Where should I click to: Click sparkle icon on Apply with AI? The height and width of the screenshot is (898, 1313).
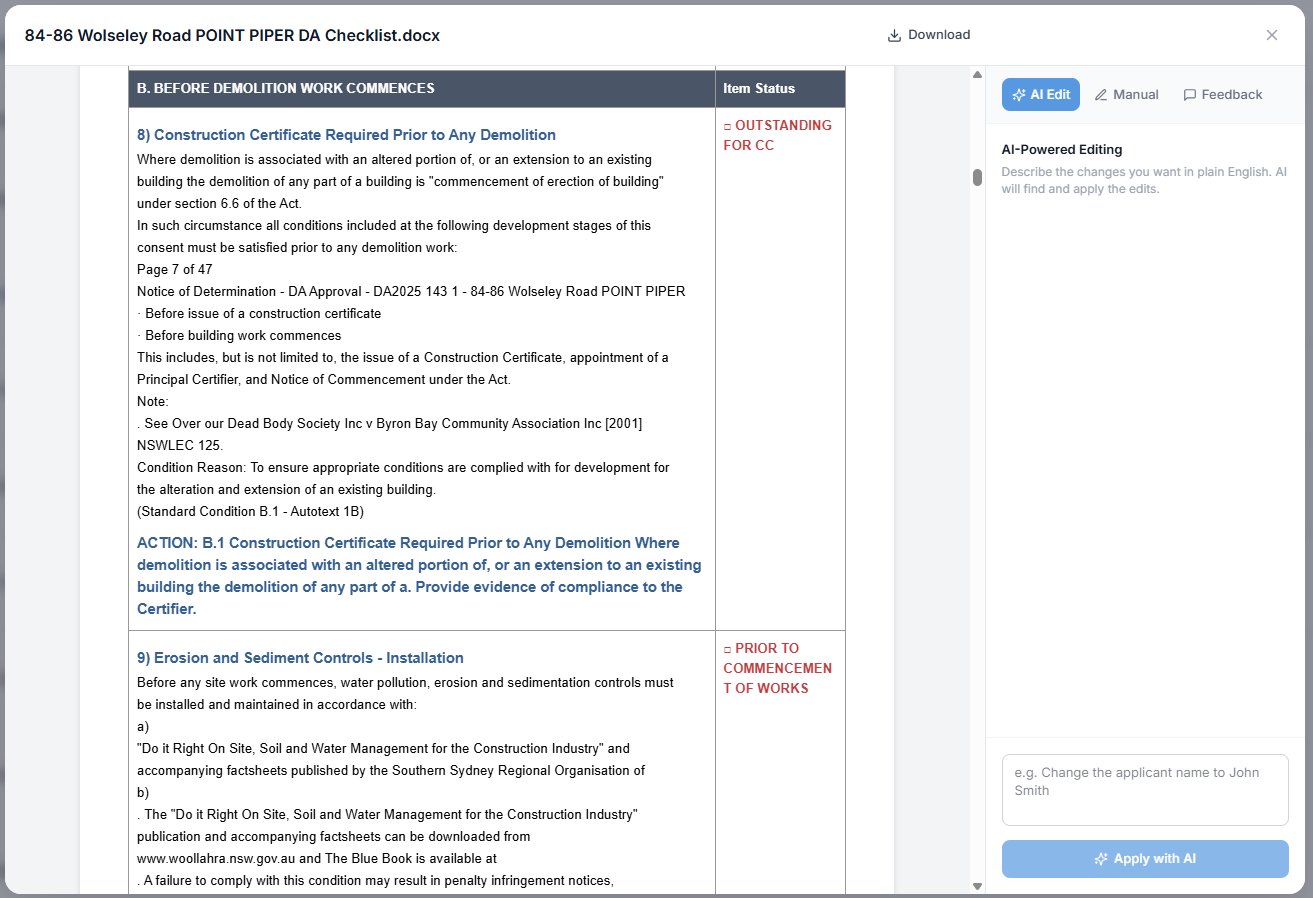[1101, 859]
